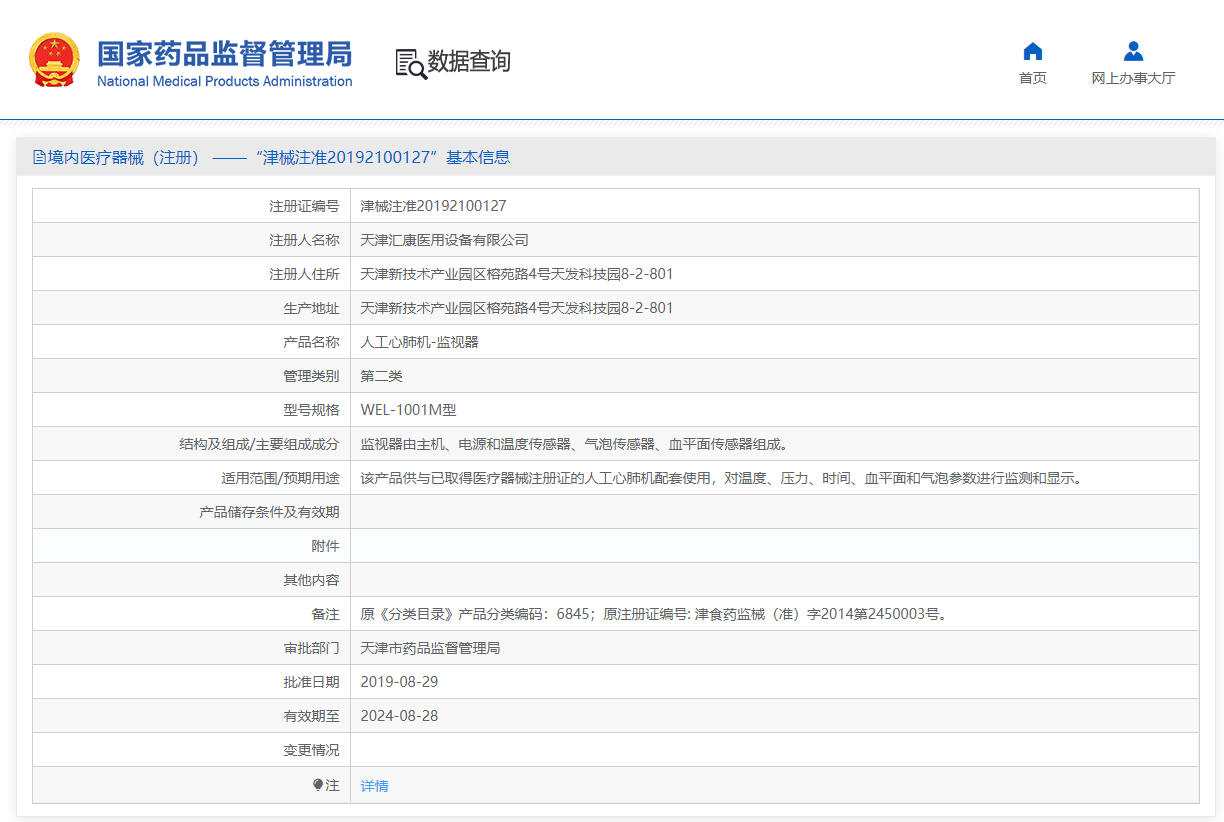Select the 津械注准20192100127 value in table
Image resolution: width=1224 pixels, height=822 pixels.
(434, 206)
